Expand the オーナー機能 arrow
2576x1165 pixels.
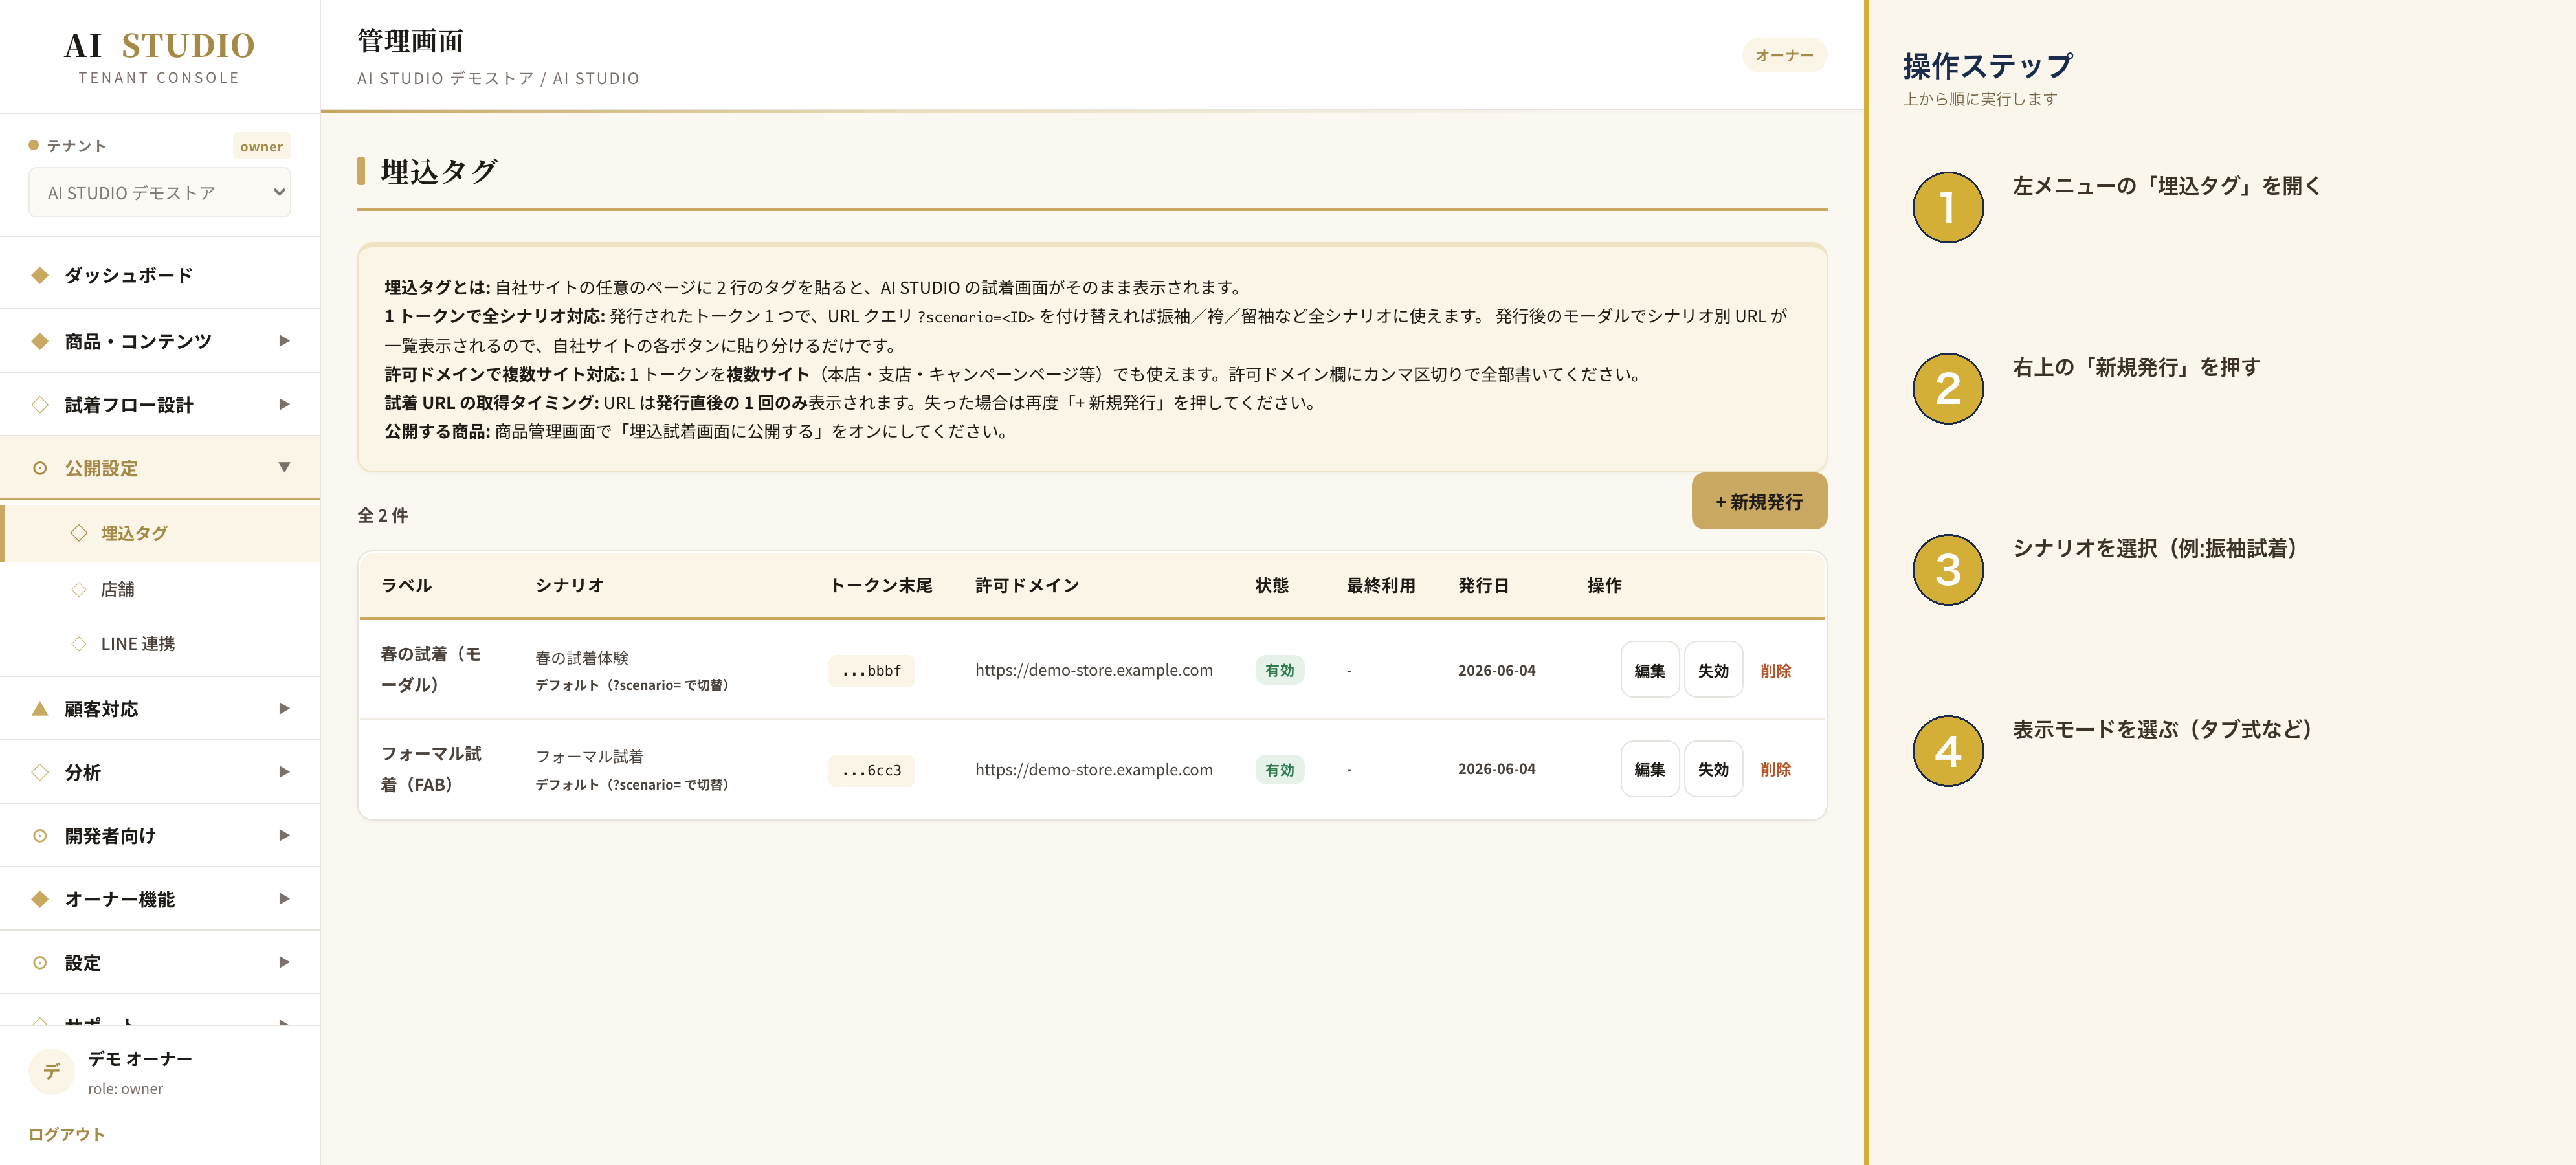pyautogui.click(x=284, y=899)
